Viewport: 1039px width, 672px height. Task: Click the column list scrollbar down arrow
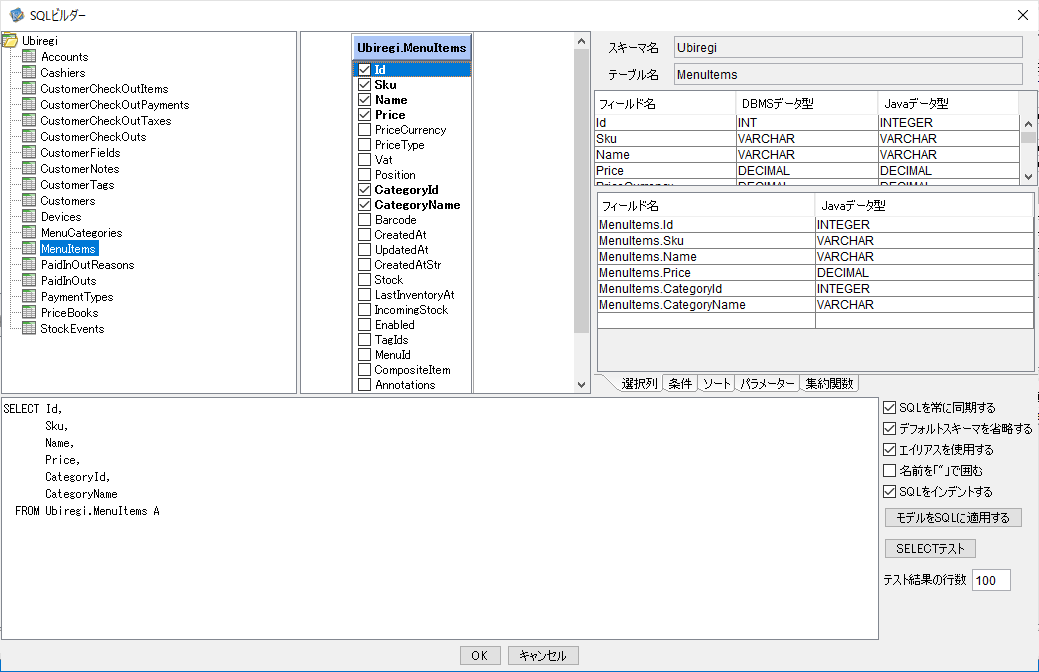click(x=581, y=384)
